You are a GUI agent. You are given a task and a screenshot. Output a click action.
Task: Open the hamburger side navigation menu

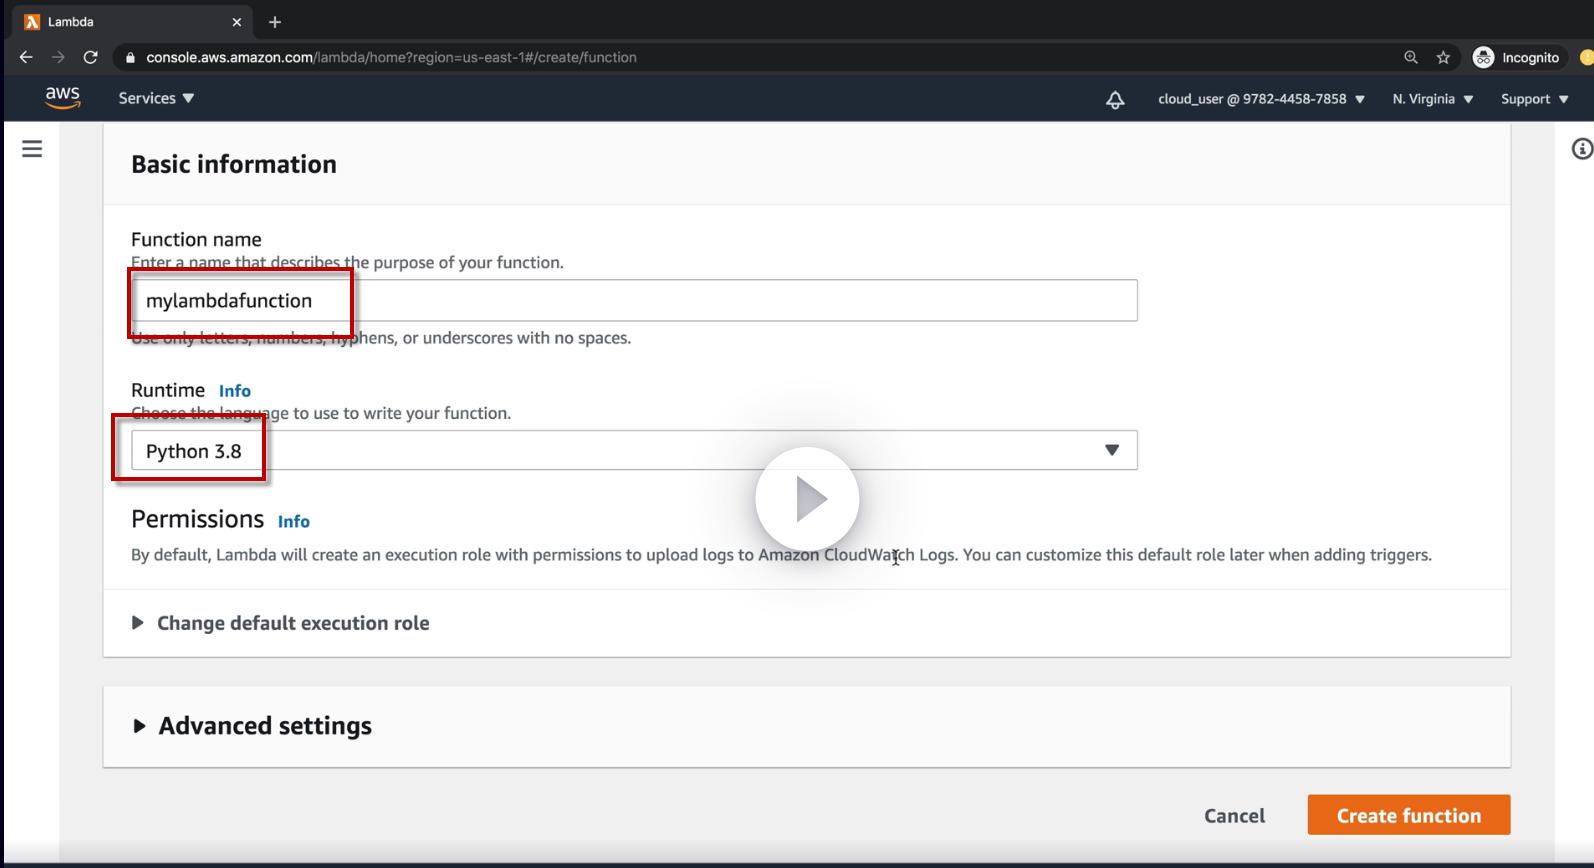pyautogui.click(x=32, y=149)
